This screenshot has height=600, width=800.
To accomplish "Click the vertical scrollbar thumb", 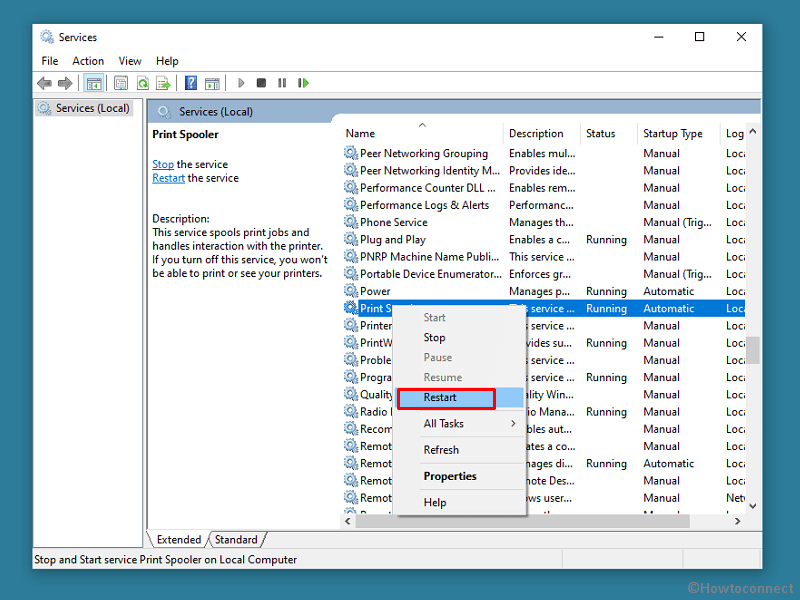I will (753, 350).
